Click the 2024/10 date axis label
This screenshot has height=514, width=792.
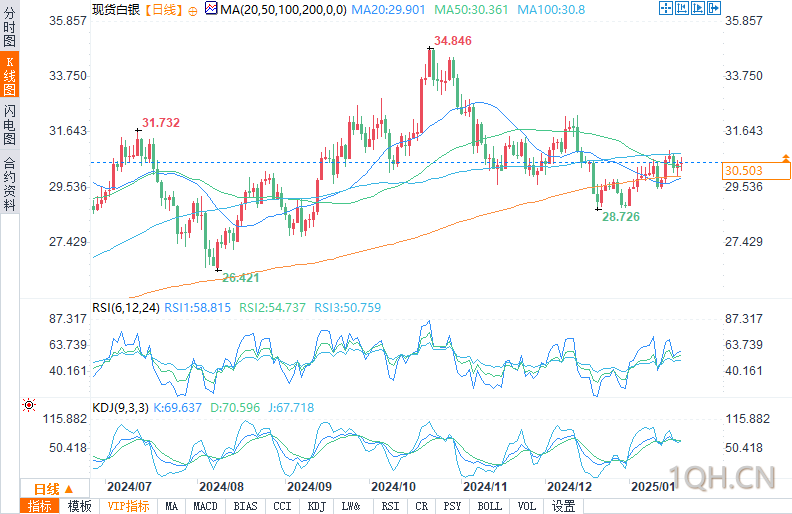[393, 487]
